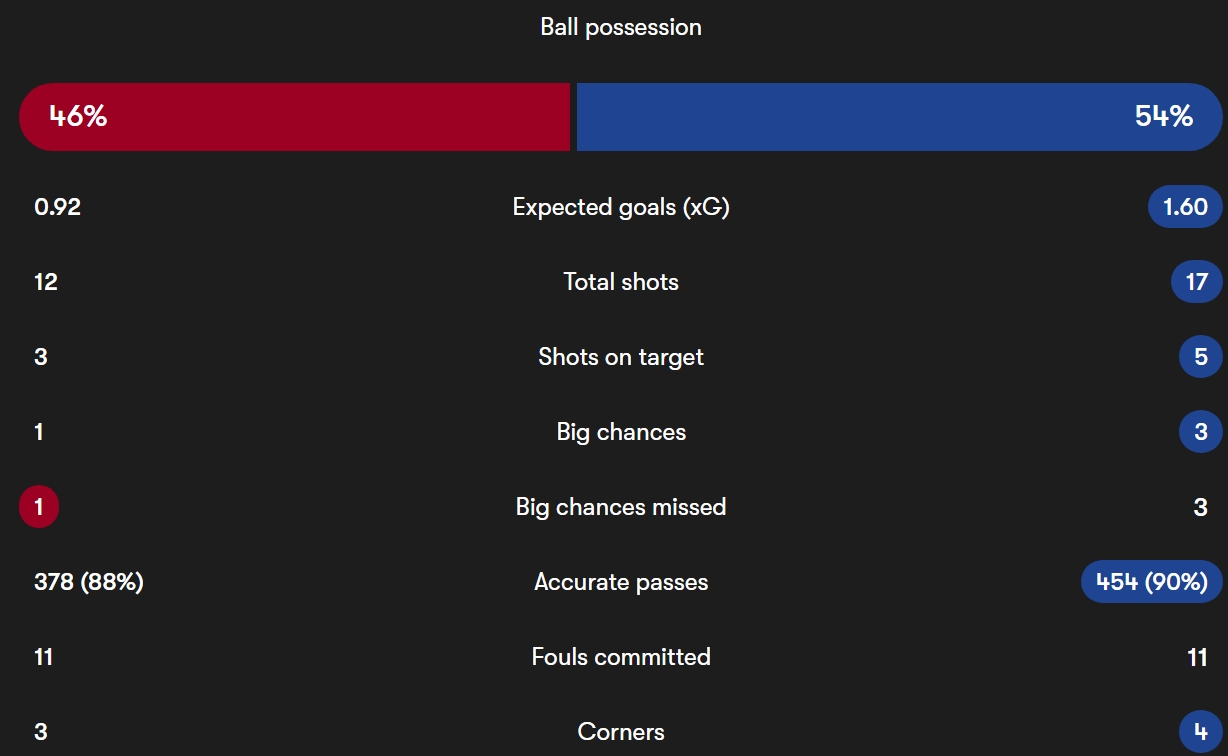Click the 454 (90%) accurate passes badge
This screenshot has height=756, width=1228.
pyautogui.click(x=1152, y=582)
